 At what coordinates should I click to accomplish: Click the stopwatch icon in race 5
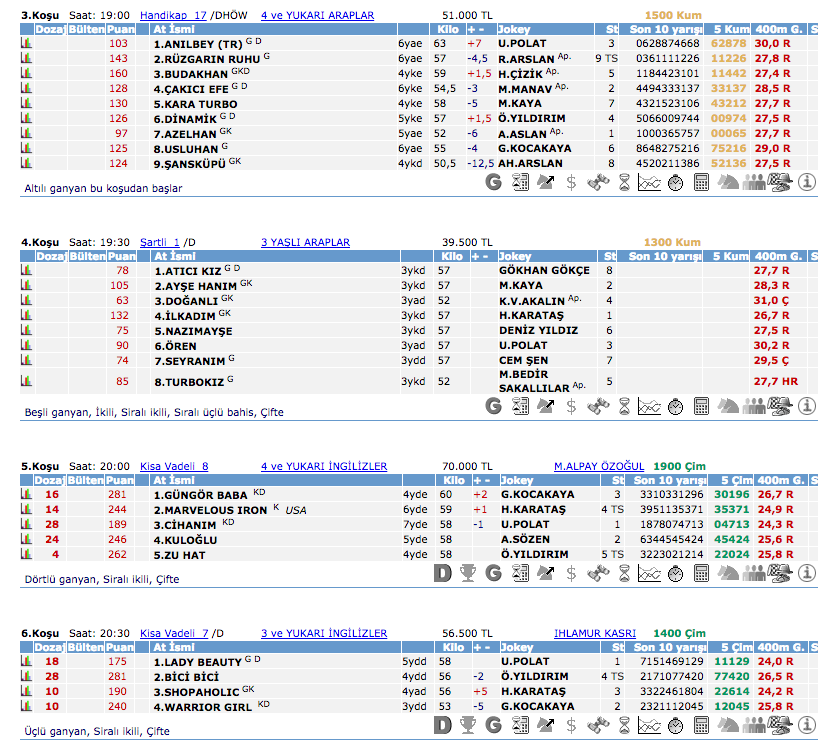pyautogui.click(x=675, y=573)
